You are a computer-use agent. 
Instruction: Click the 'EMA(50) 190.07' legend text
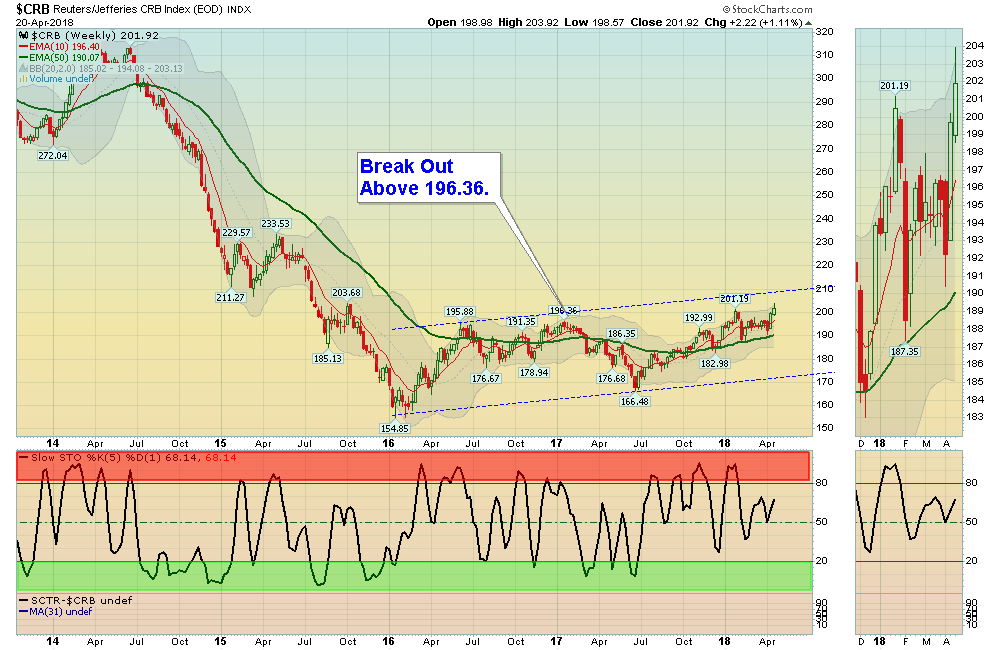click(64, 57)
